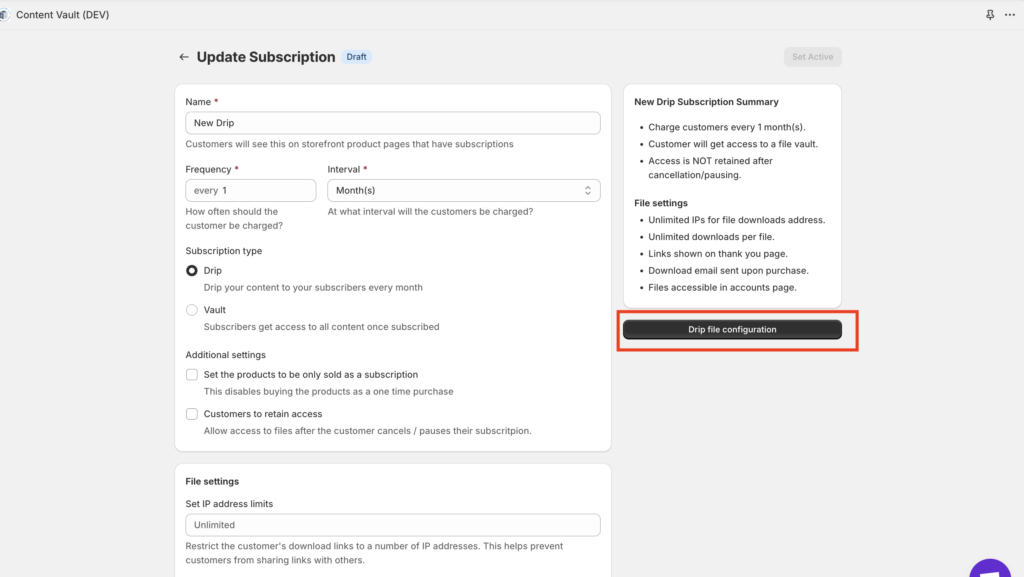
Task: Click the pin icon in top bar
Action: tap(990, 14)
